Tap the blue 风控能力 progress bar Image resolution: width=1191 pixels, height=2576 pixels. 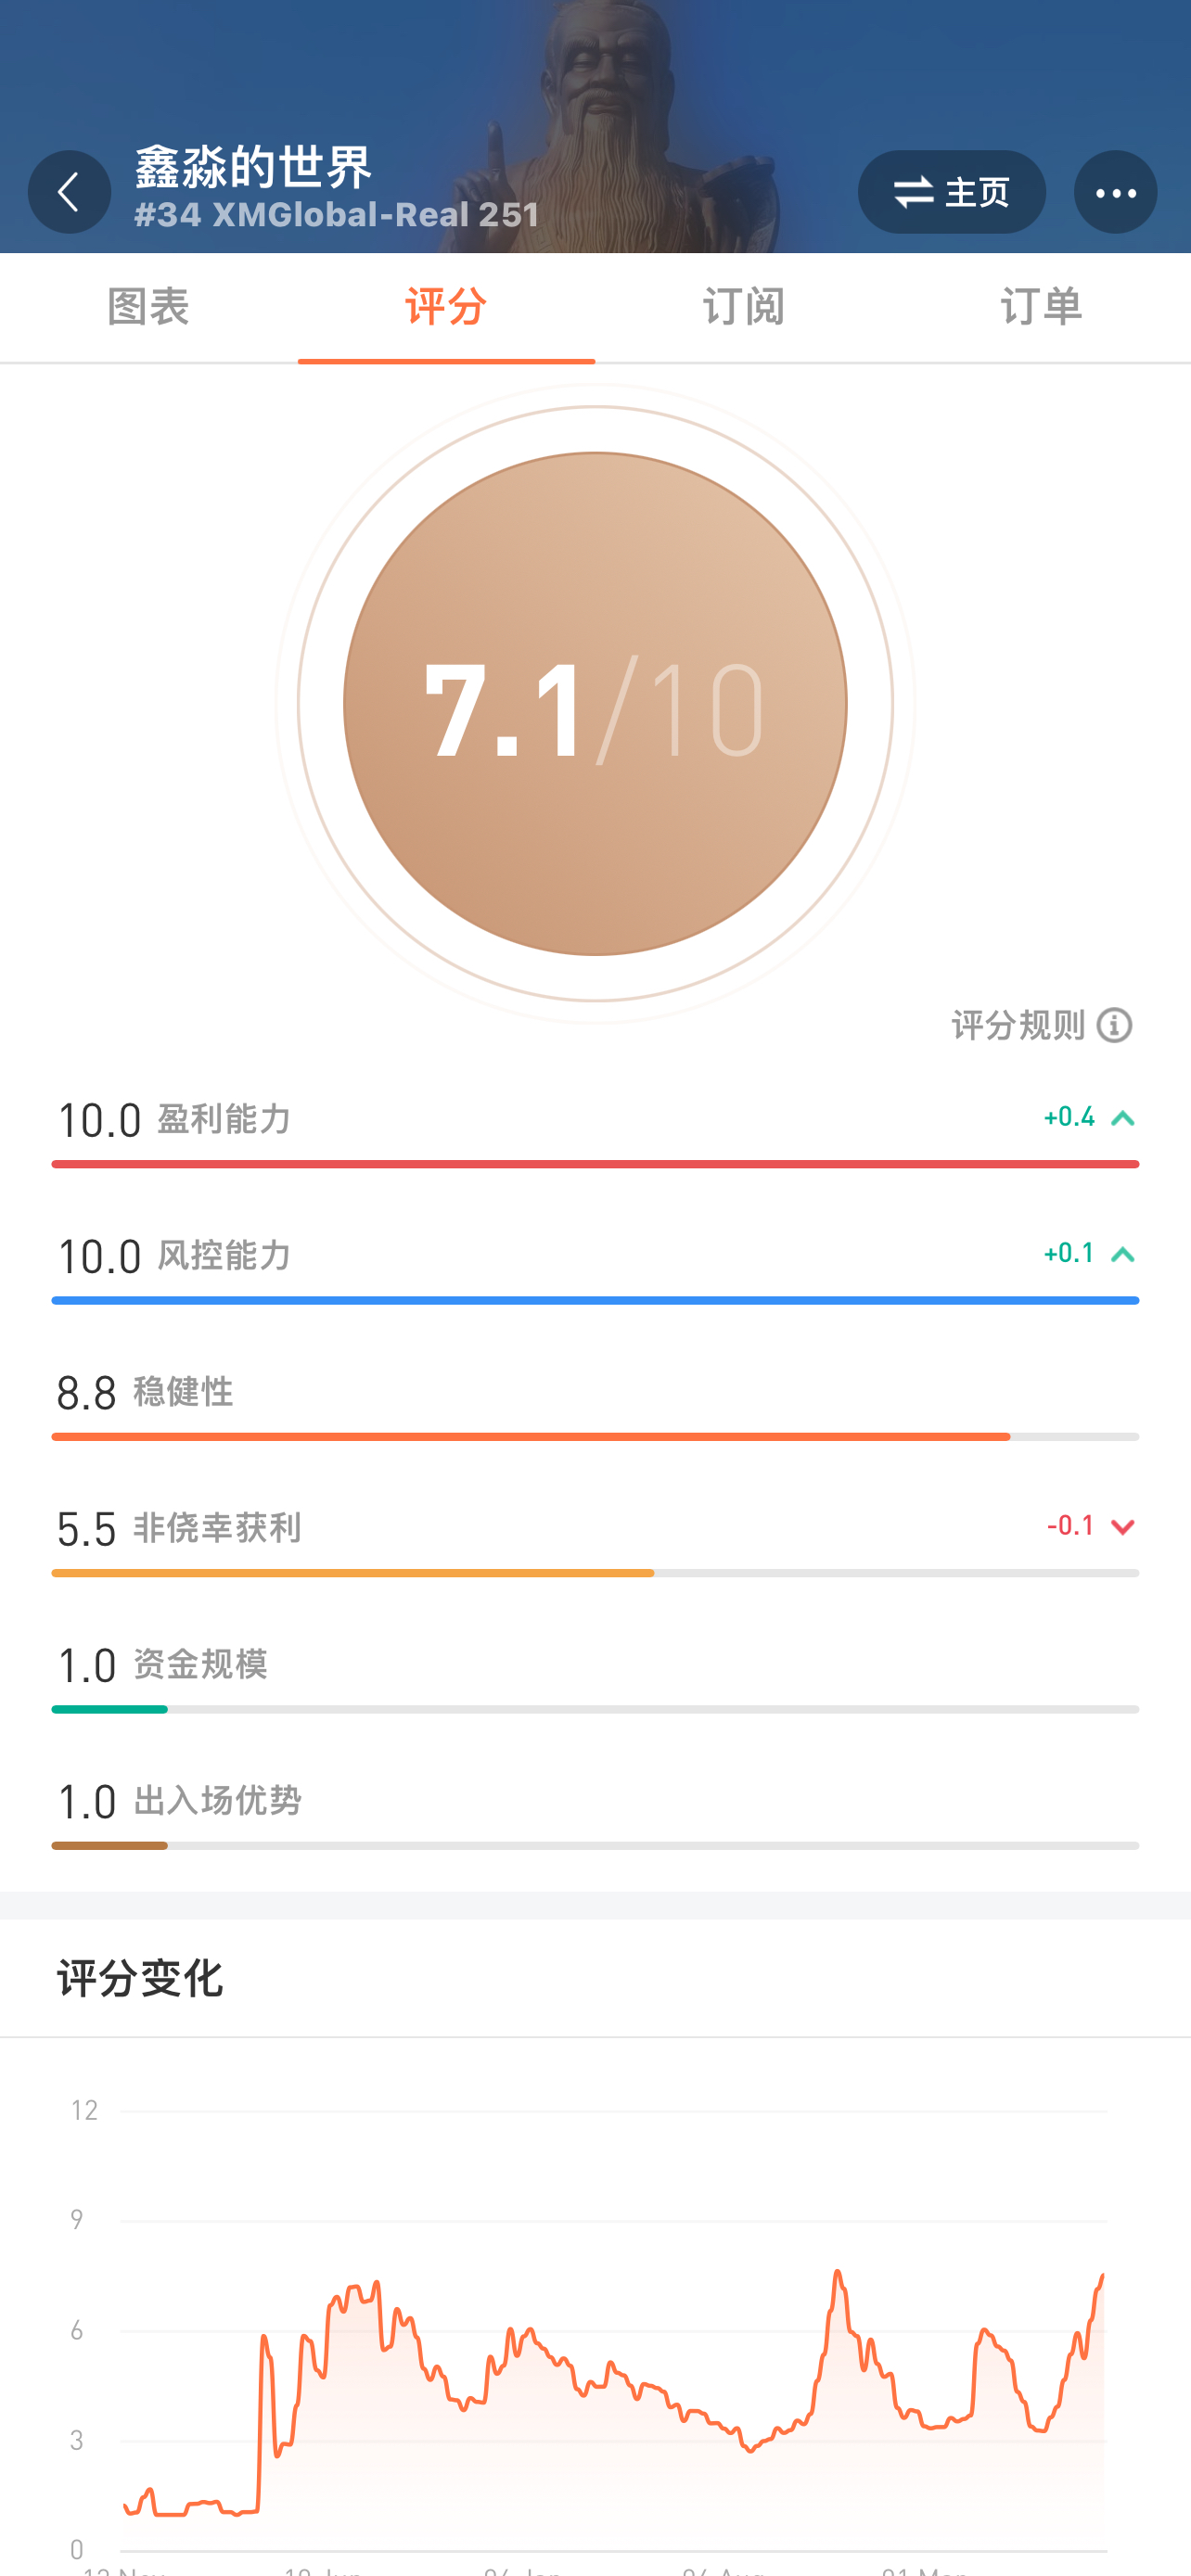pyautogui.click(x=595, y=1300)
